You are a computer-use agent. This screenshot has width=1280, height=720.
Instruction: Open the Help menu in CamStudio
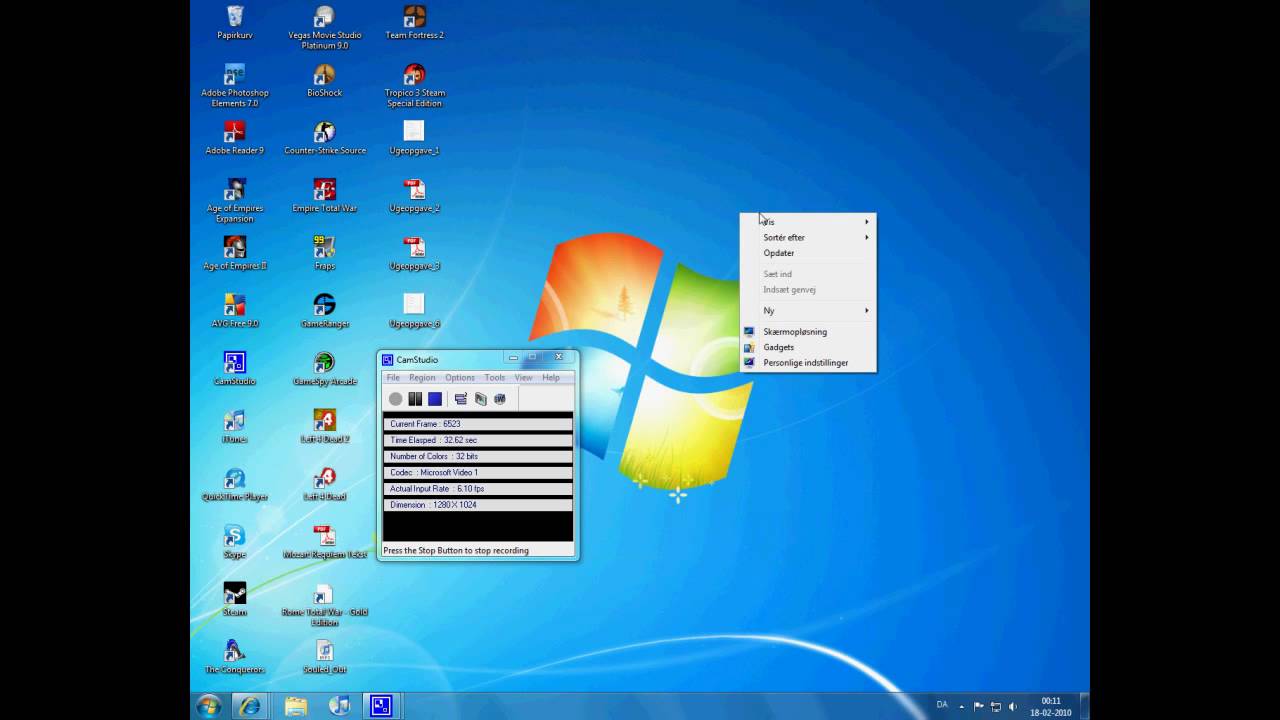[551, 378]
